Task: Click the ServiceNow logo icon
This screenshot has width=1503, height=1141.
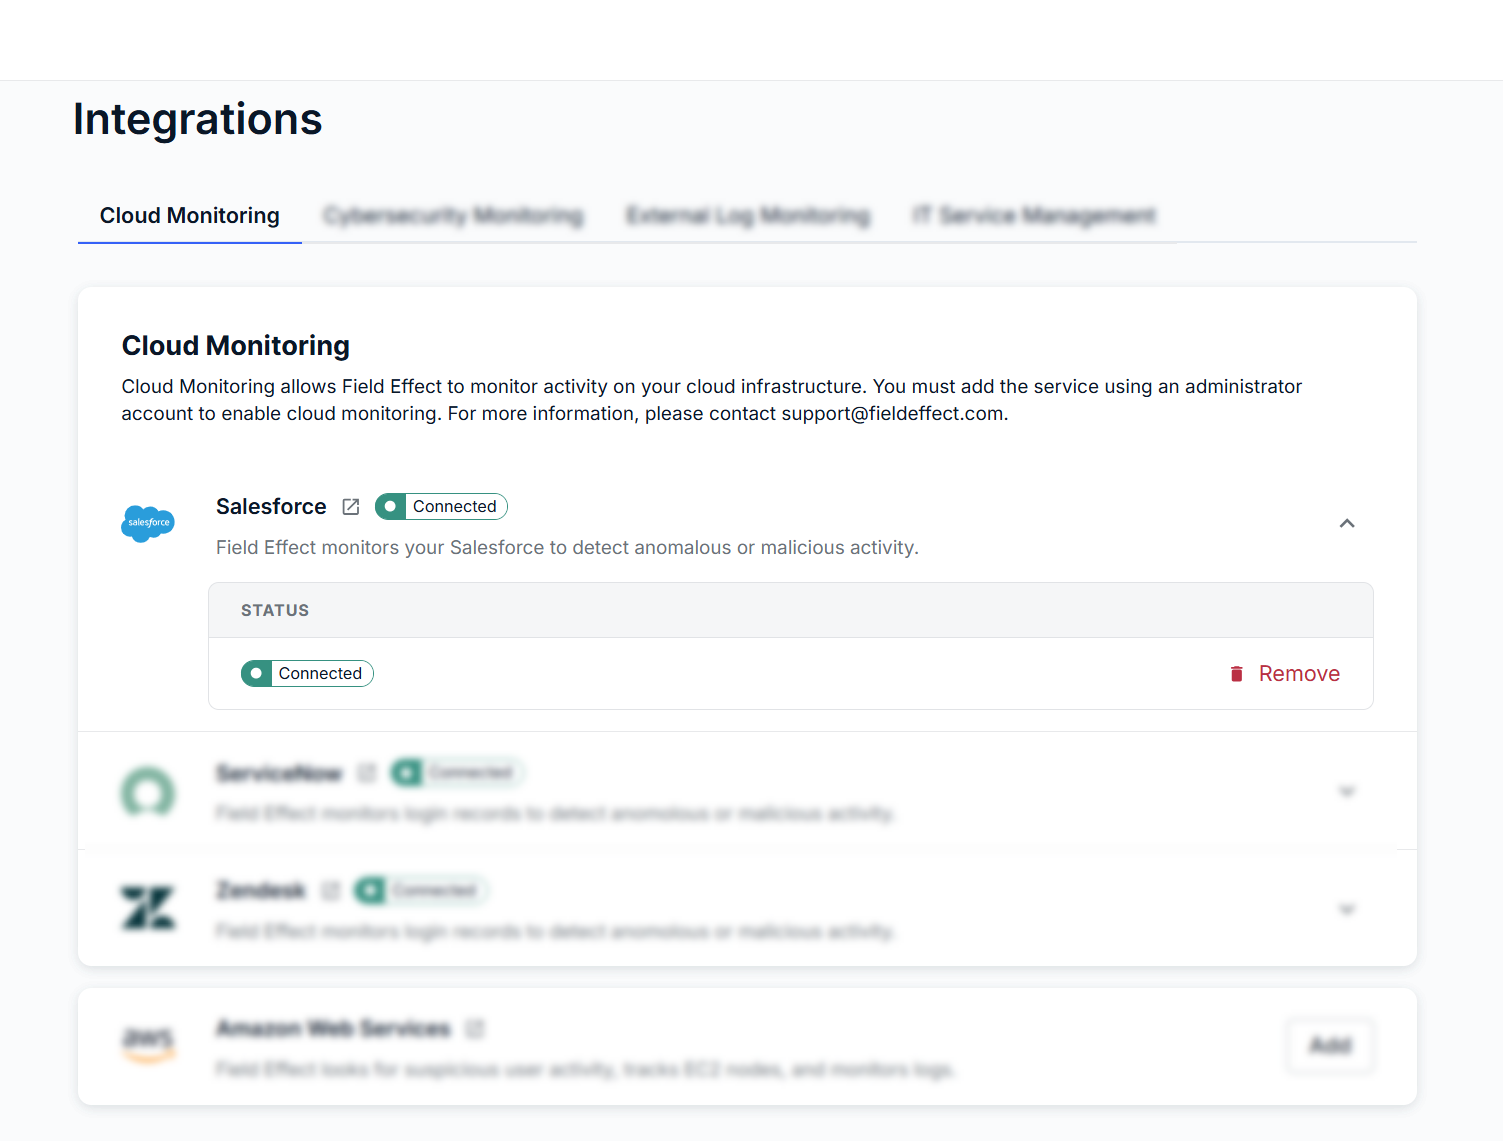Action: point(148,792)
